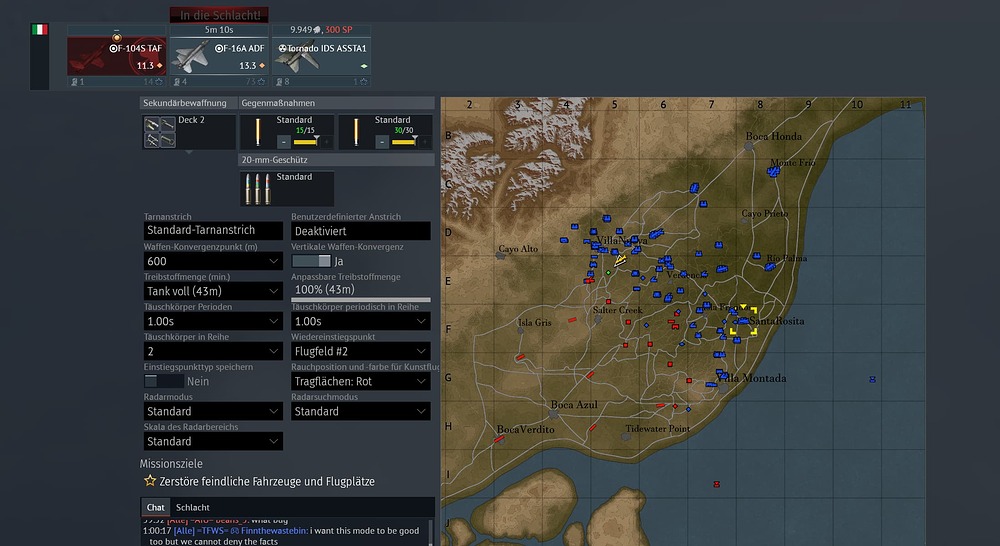Screen dimensions: 1000x546
Task: Select the Tornado IDS ASSTA1 aircraft card
Action: click(321, 56)
